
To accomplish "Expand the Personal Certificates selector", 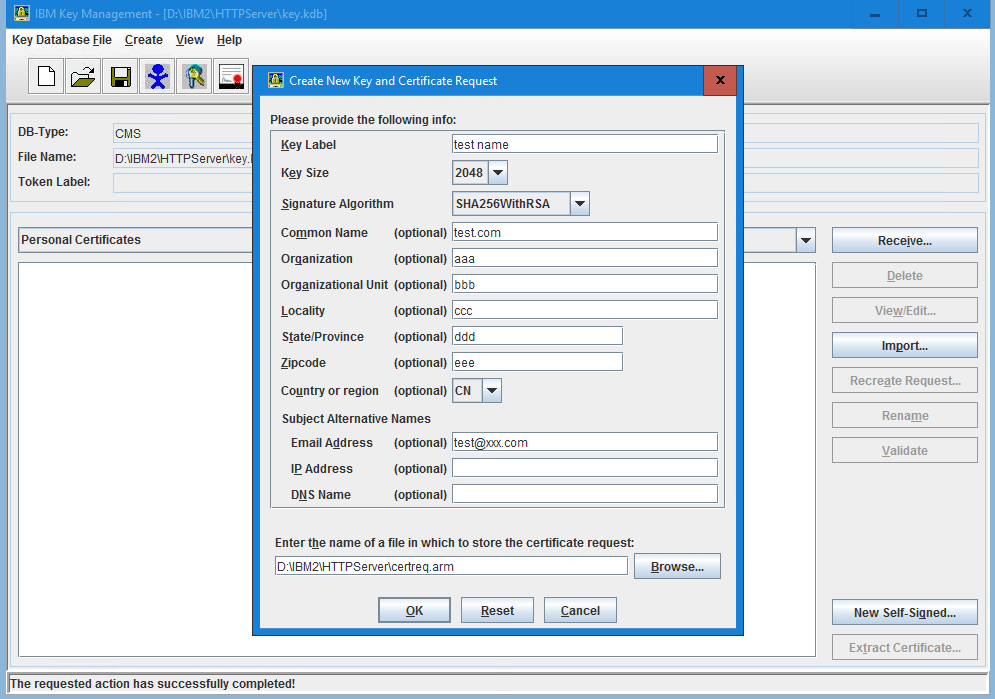I will coord(805,239).
